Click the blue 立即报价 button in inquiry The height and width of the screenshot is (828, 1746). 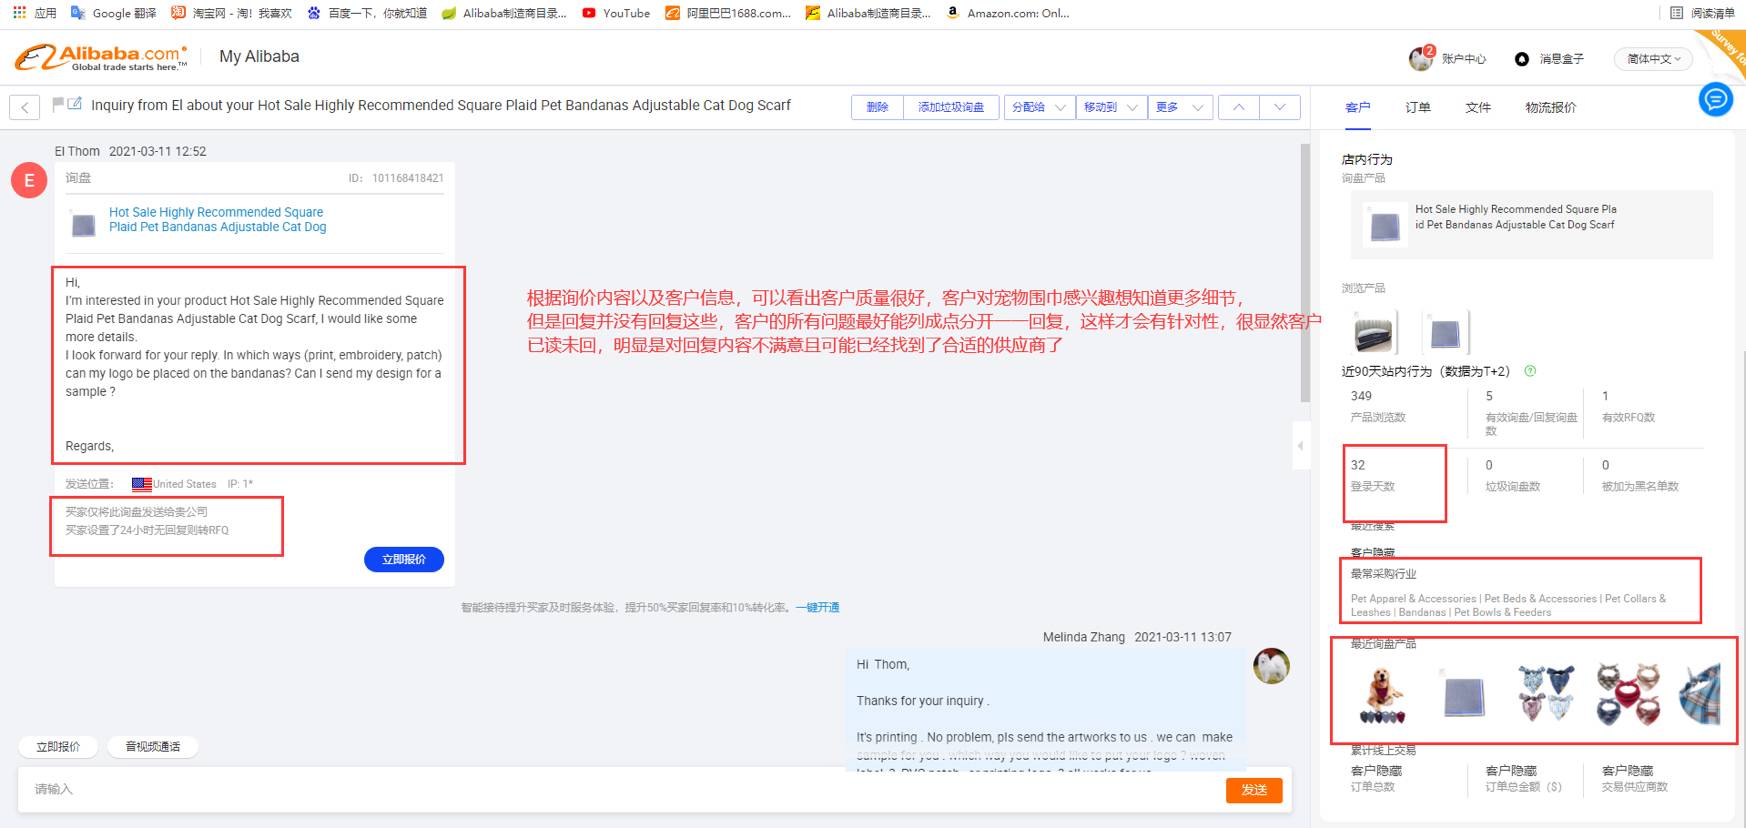tap(404, 559)
